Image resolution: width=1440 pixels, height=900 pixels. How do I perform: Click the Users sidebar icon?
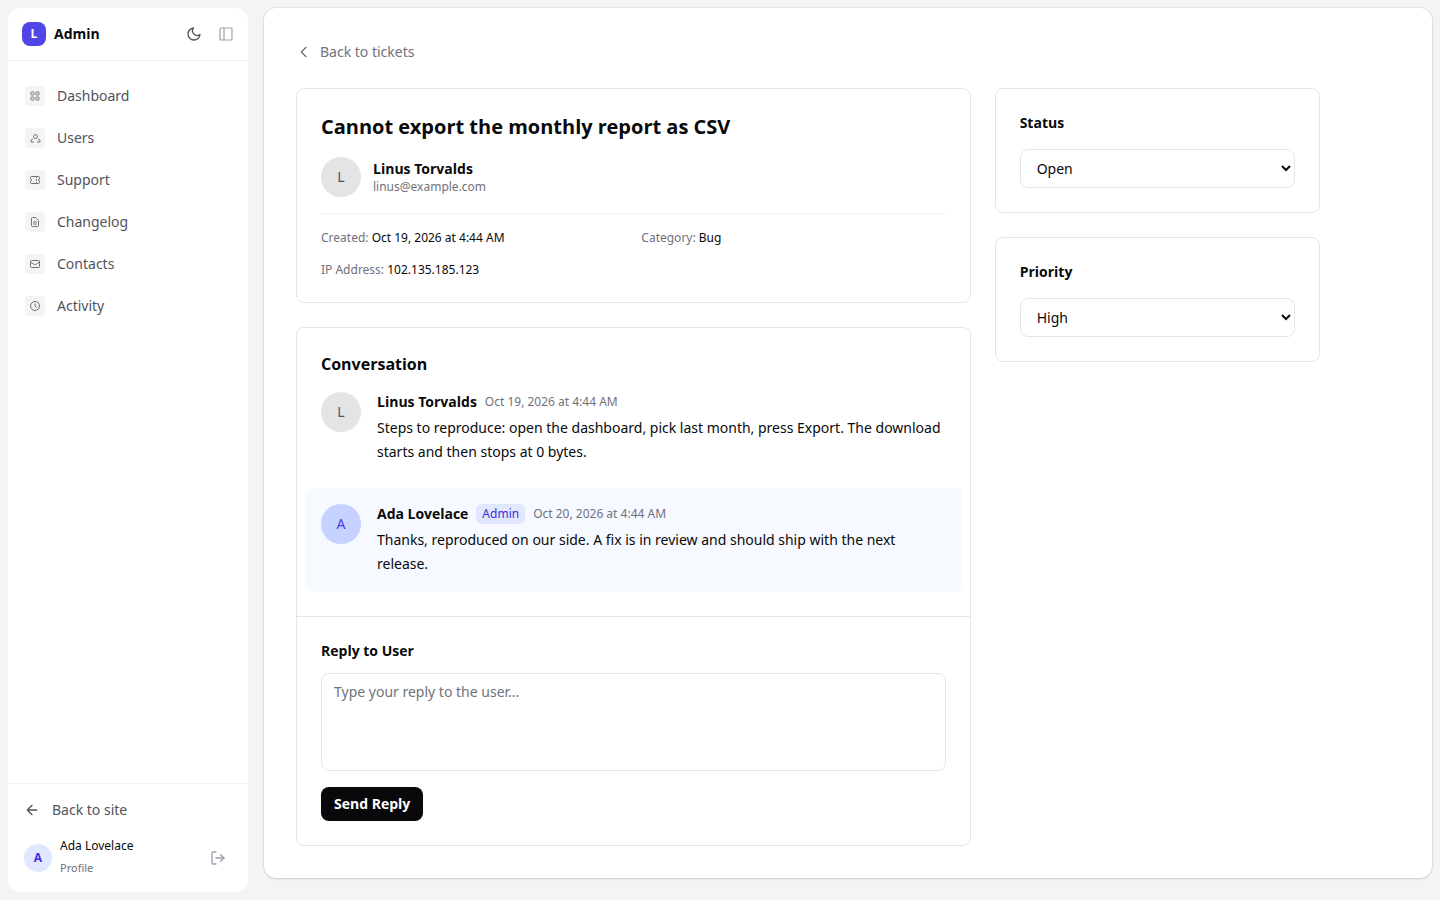tap(35, 138)
